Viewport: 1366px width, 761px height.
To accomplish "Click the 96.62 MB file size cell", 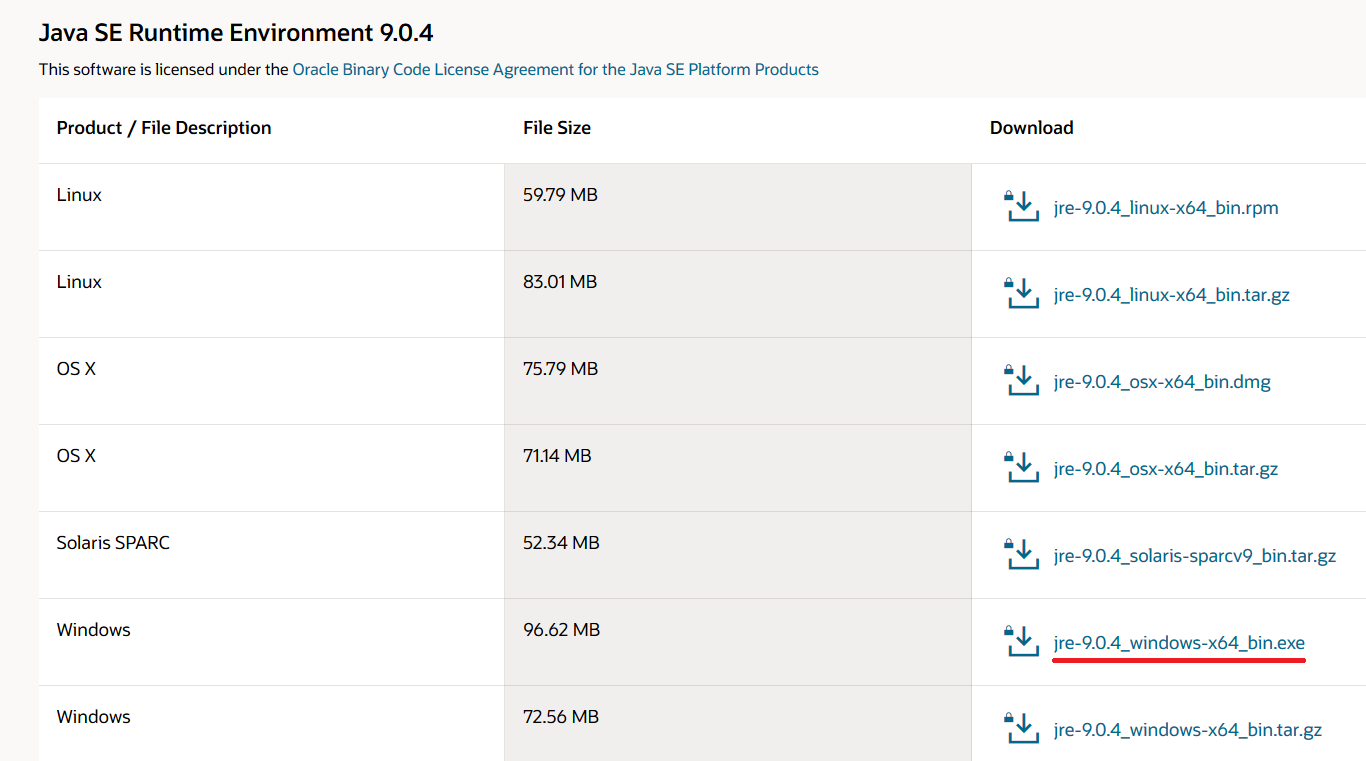I will [x=561, y=630].
